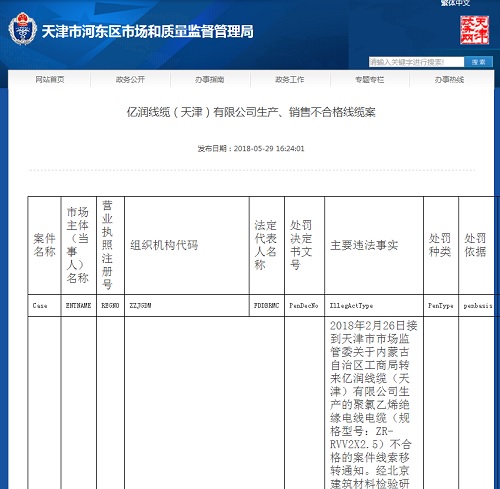Click the REGNO field code cell

pos(110,305)
